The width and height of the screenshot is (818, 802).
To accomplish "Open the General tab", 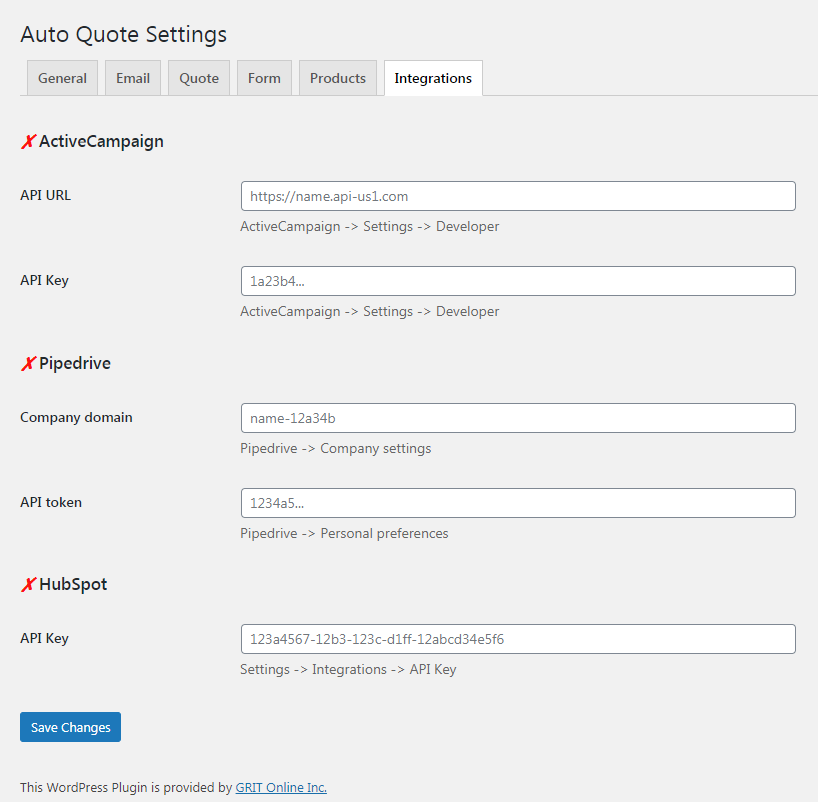I will click(x=62, y=78).
